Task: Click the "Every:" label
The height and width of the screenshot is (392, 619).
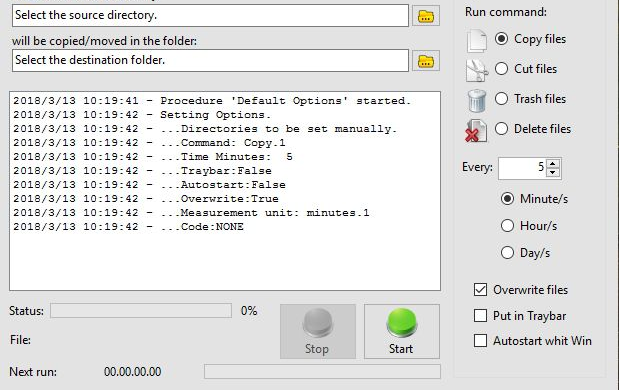Action: pos(477,167)
